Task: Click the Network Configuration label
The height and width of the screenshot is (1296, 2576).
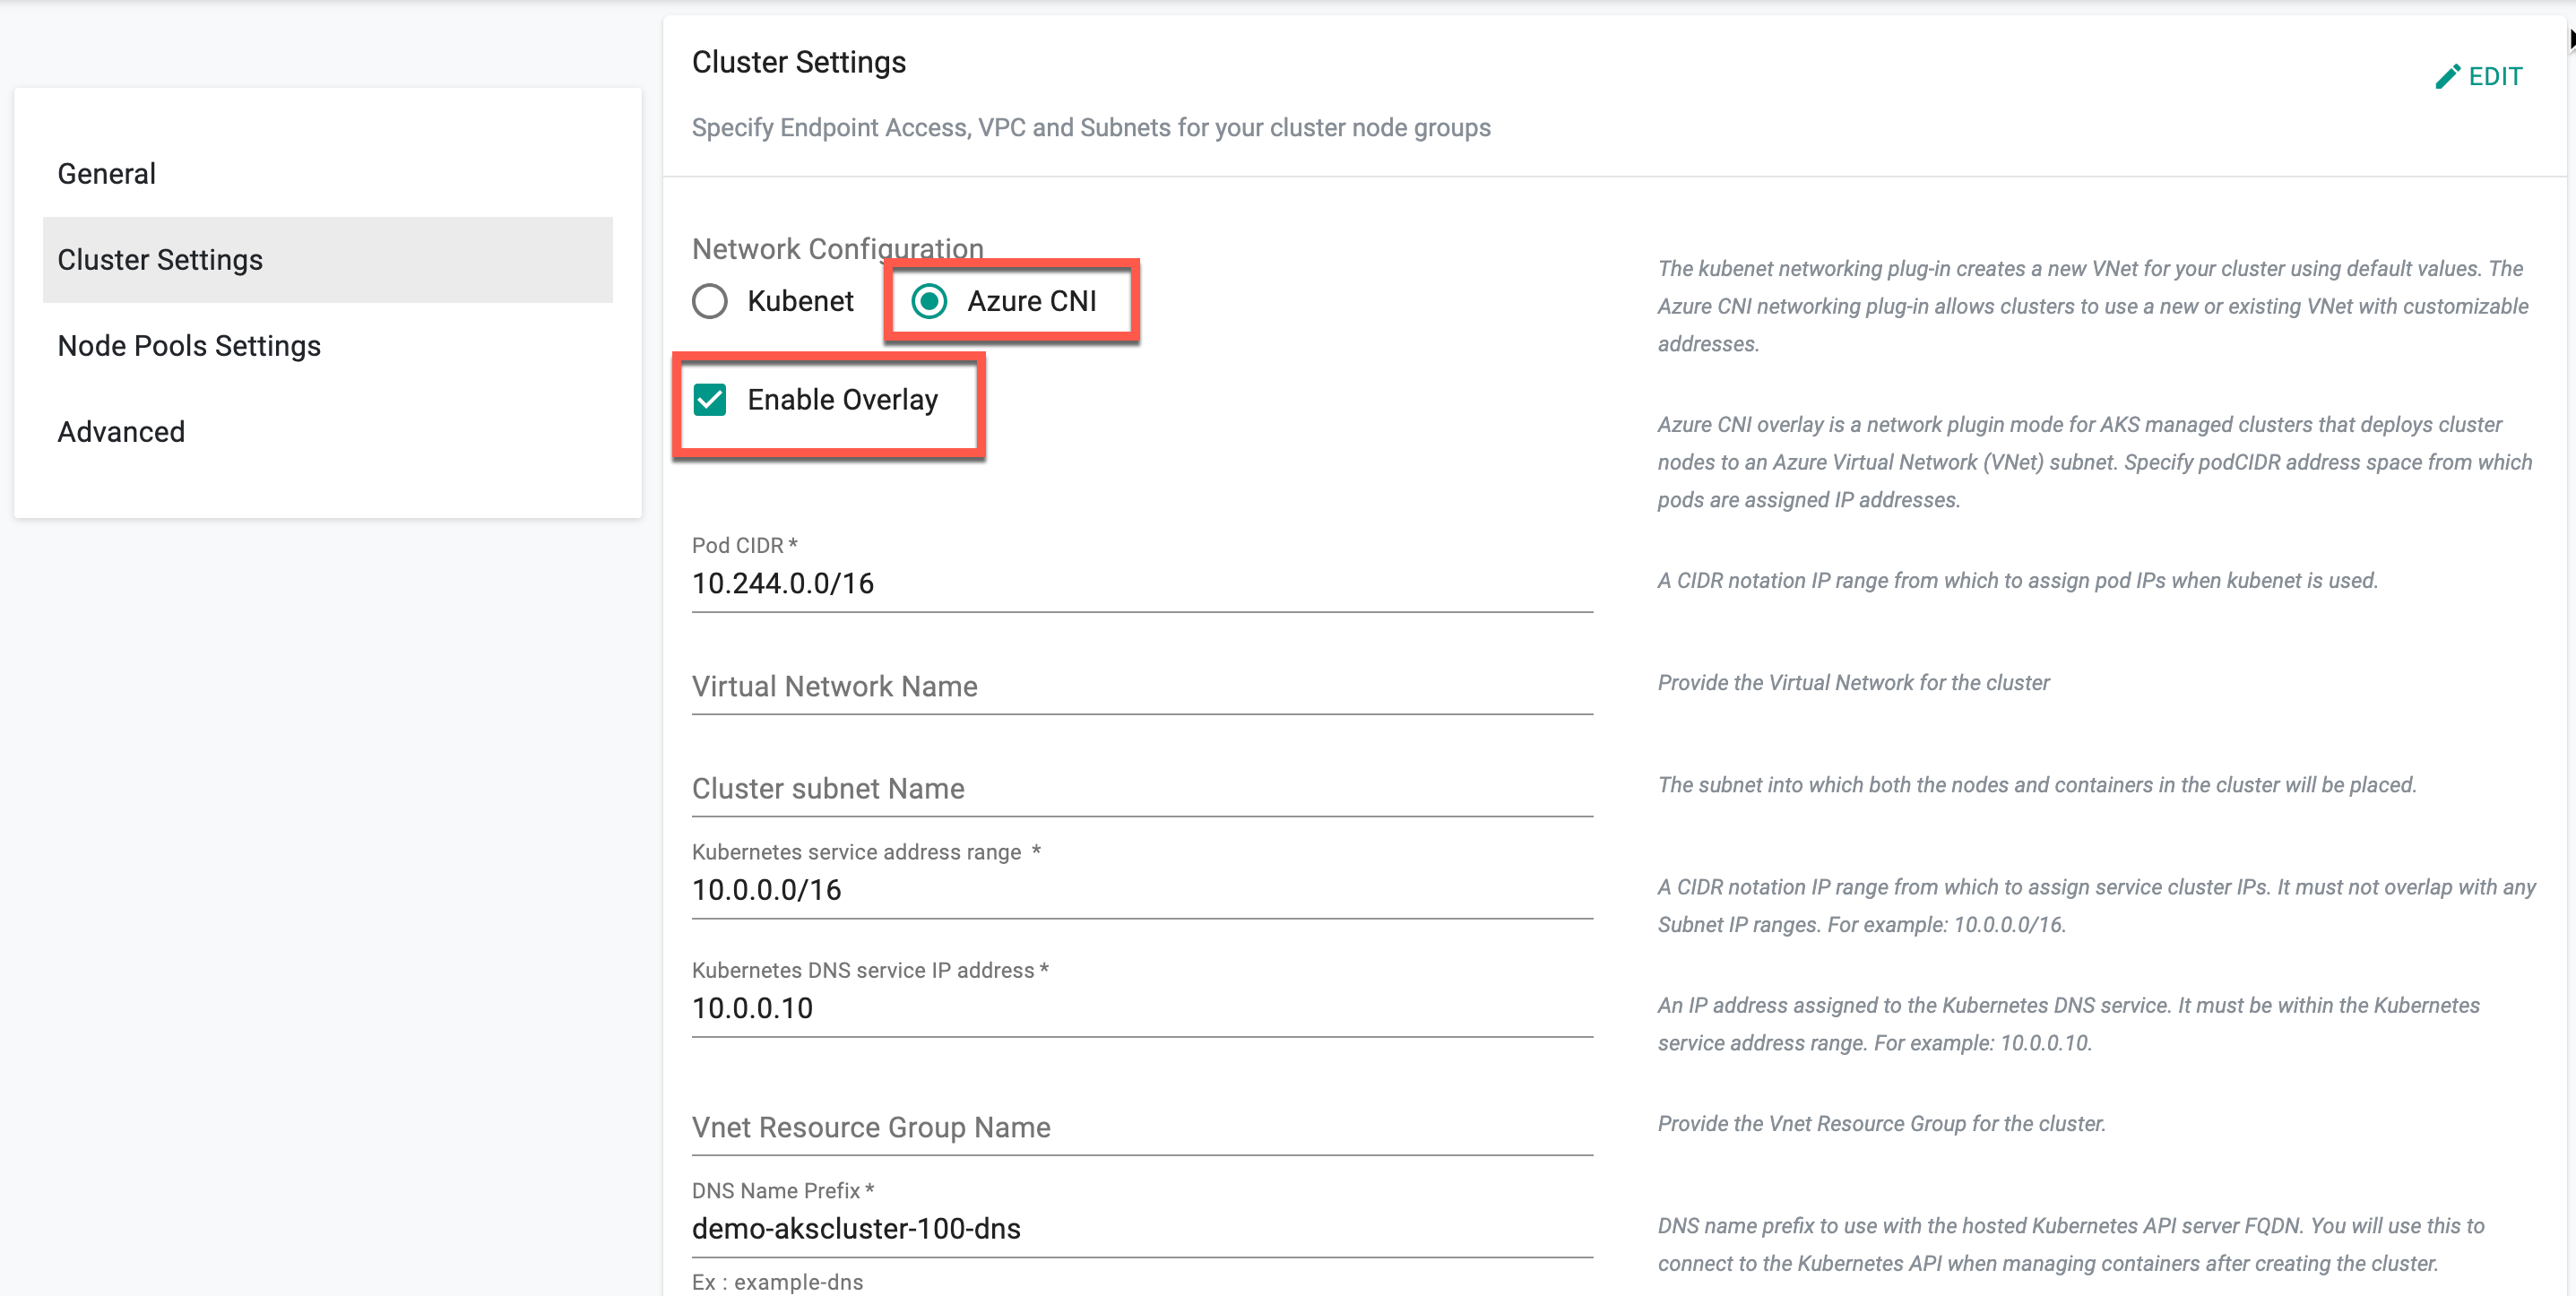Action: (x=838, y=248)
